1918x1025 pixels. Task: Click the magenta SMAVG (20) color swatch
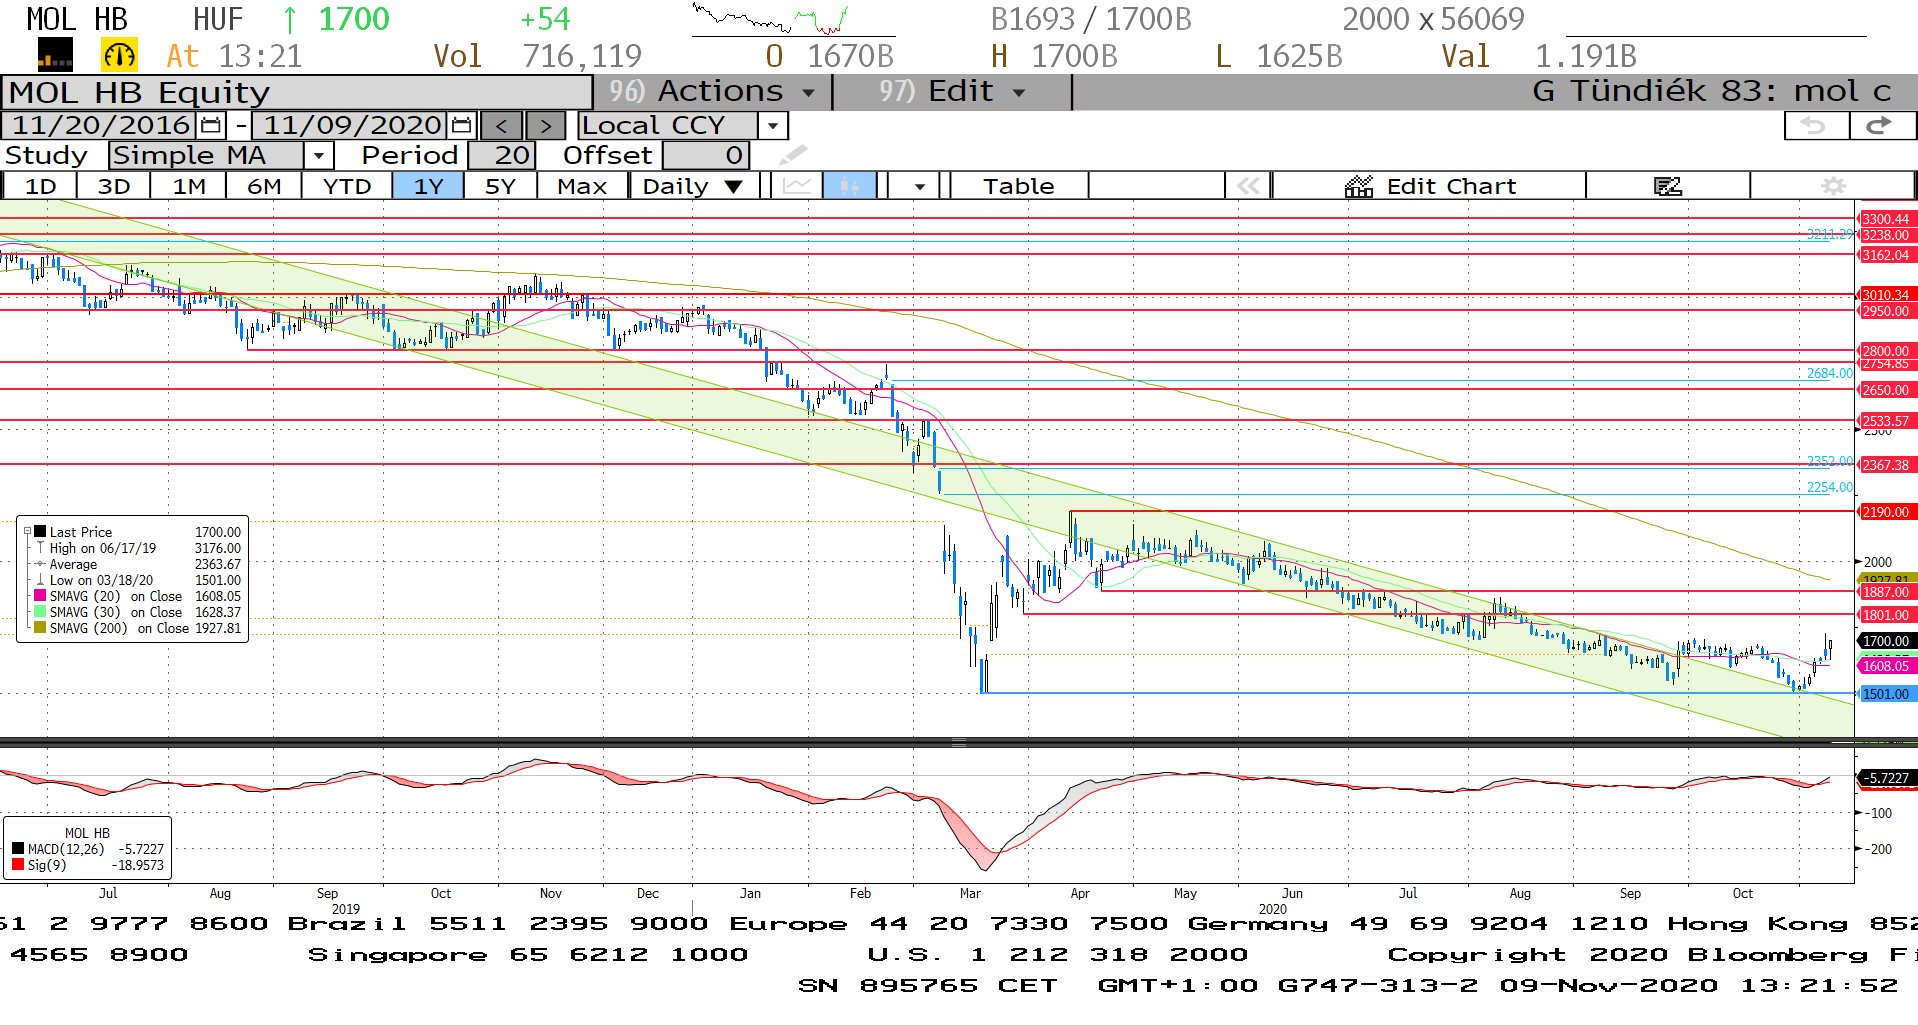(x=40, y=596)
